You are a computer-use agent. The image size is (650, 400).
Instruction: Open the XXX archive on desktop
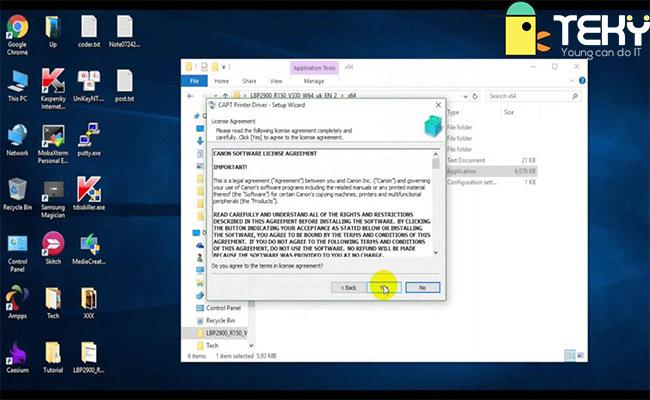pyautogui.click(x=89, y=303)
